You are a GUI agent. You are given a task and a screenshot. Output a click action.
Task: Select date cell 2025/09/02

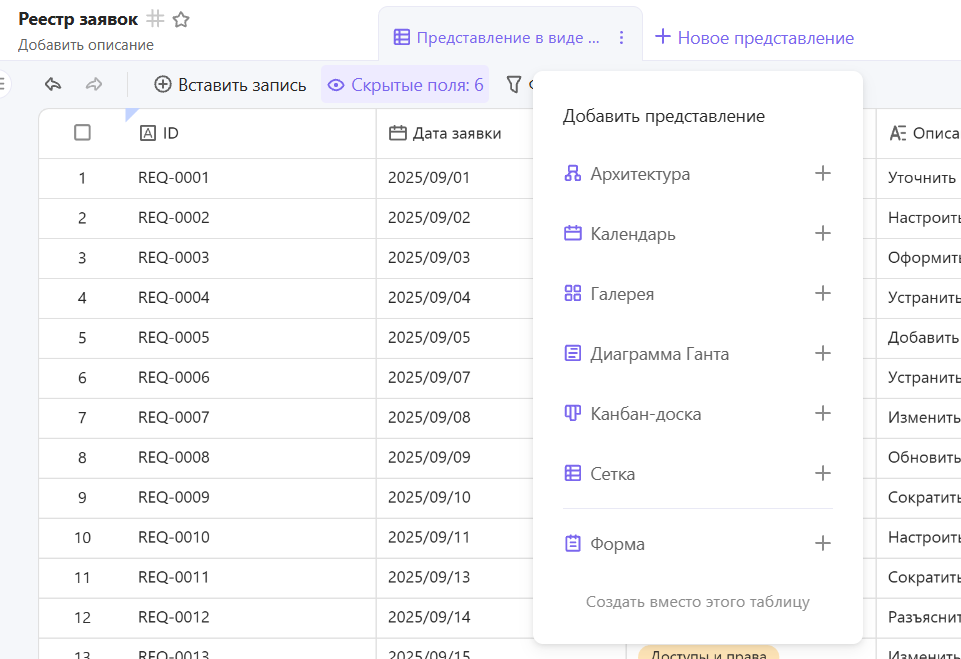455,218
